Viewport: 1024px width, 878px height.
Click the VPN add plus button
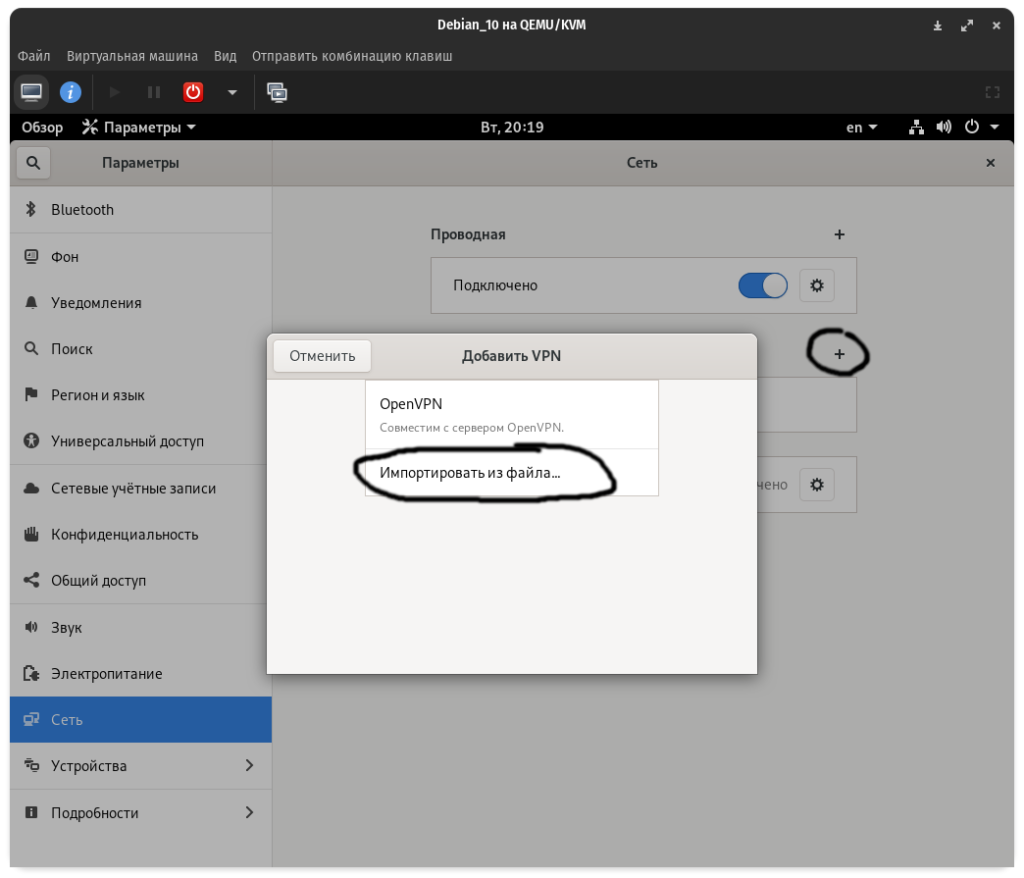coord(839,354)
